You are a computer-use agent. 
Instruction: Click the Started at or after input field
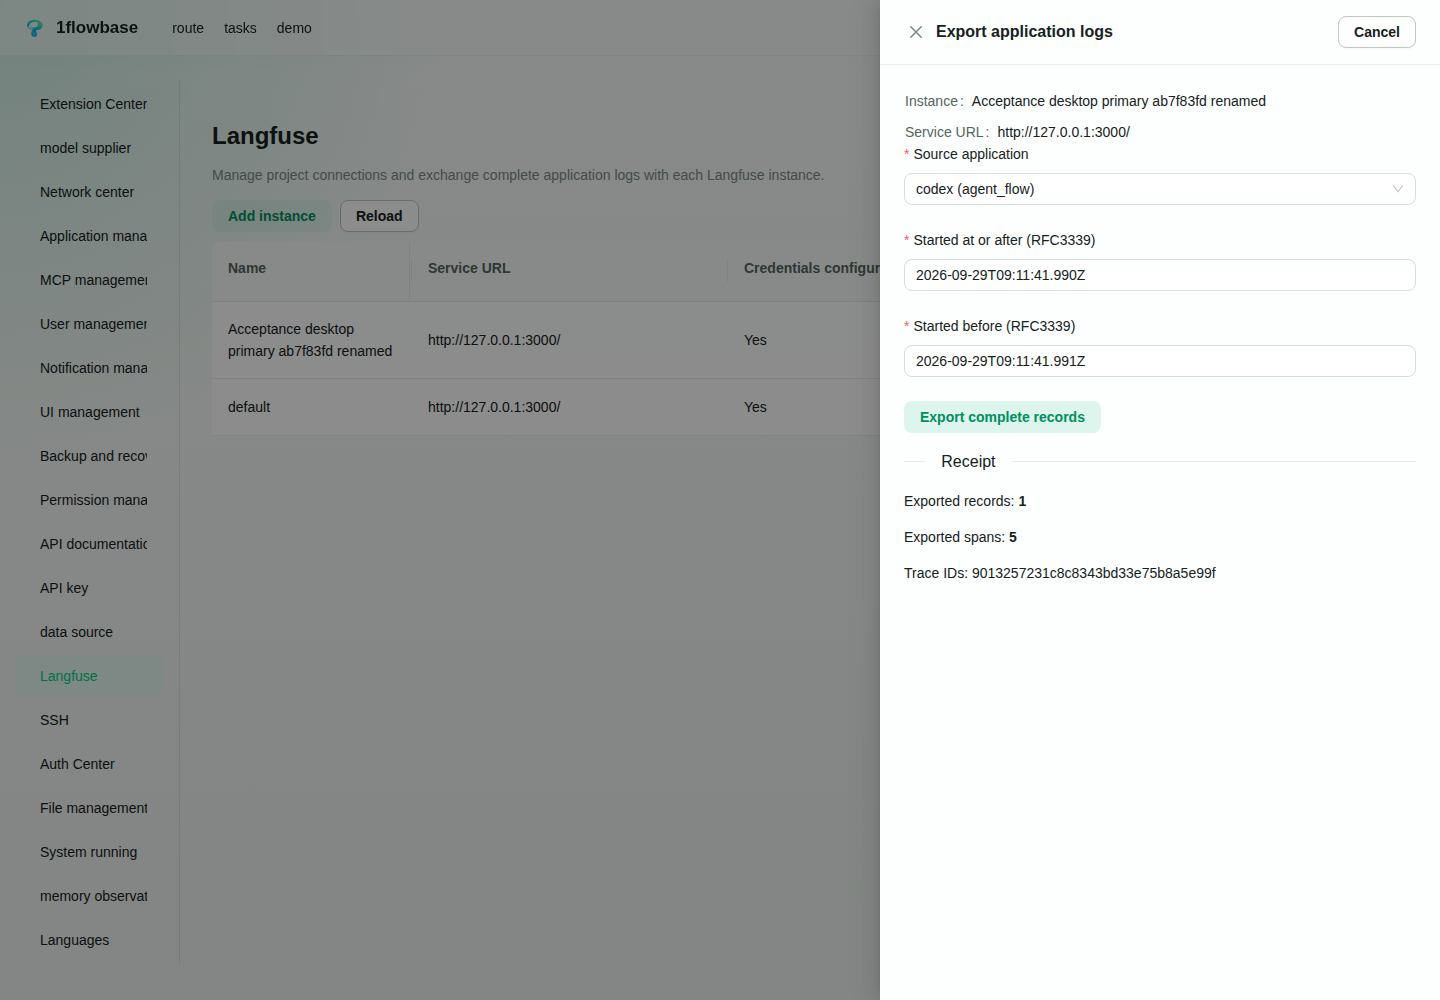tap(1159, 275)
